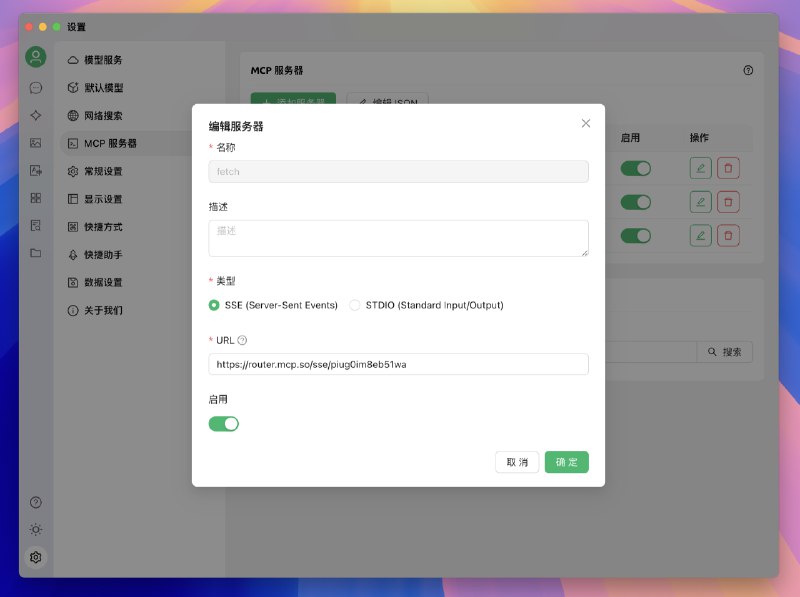Open 数据设置 in the settings menu
Screen dimensions: 800x597
pyautogui.click(x=141, y=283)
